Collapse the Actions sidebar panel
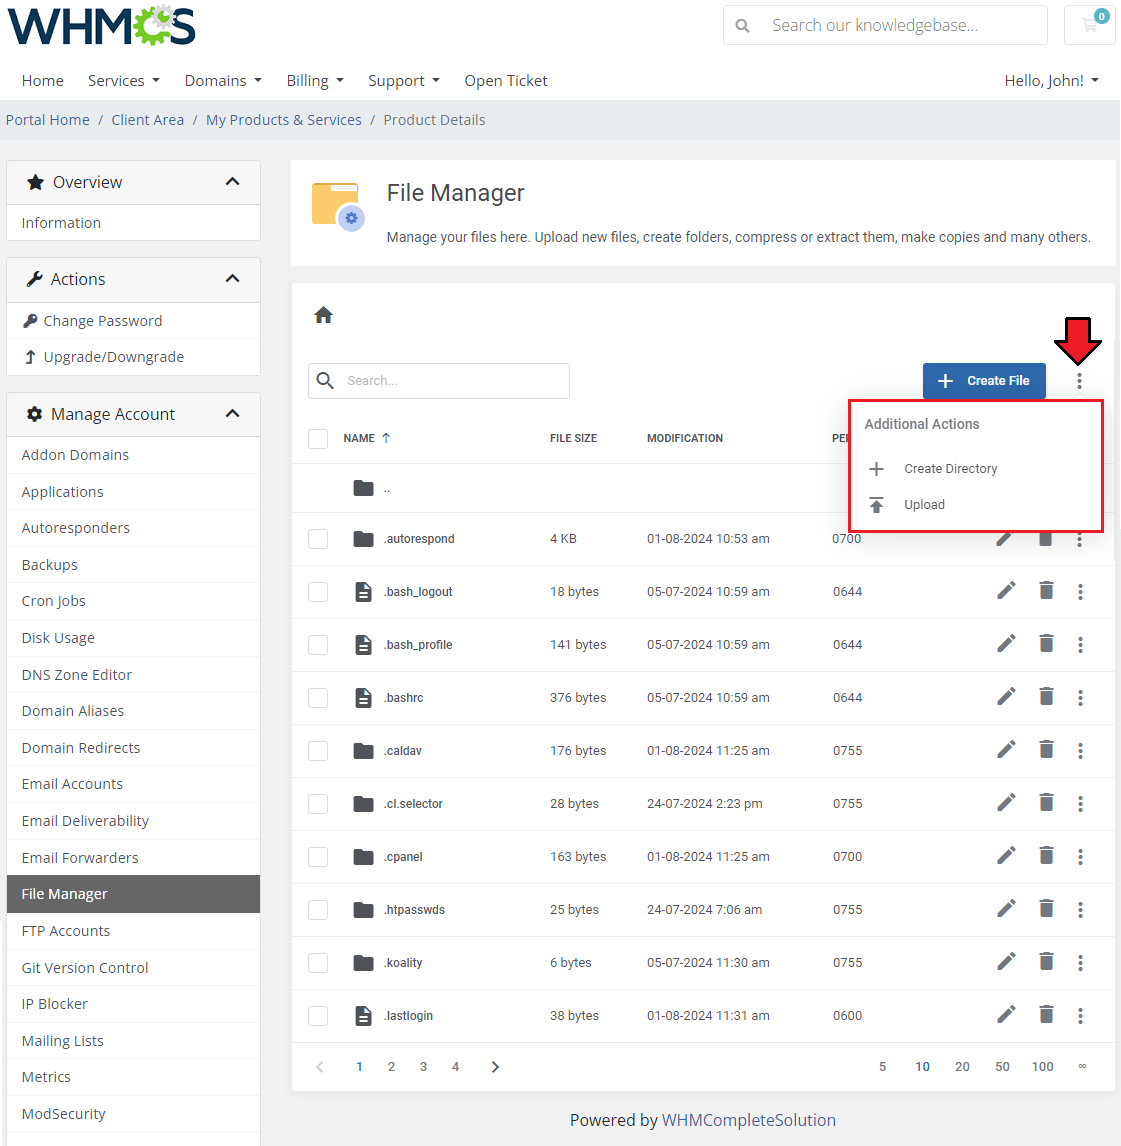Screen dimensions: 1121x1146 (x=232, y=278)
